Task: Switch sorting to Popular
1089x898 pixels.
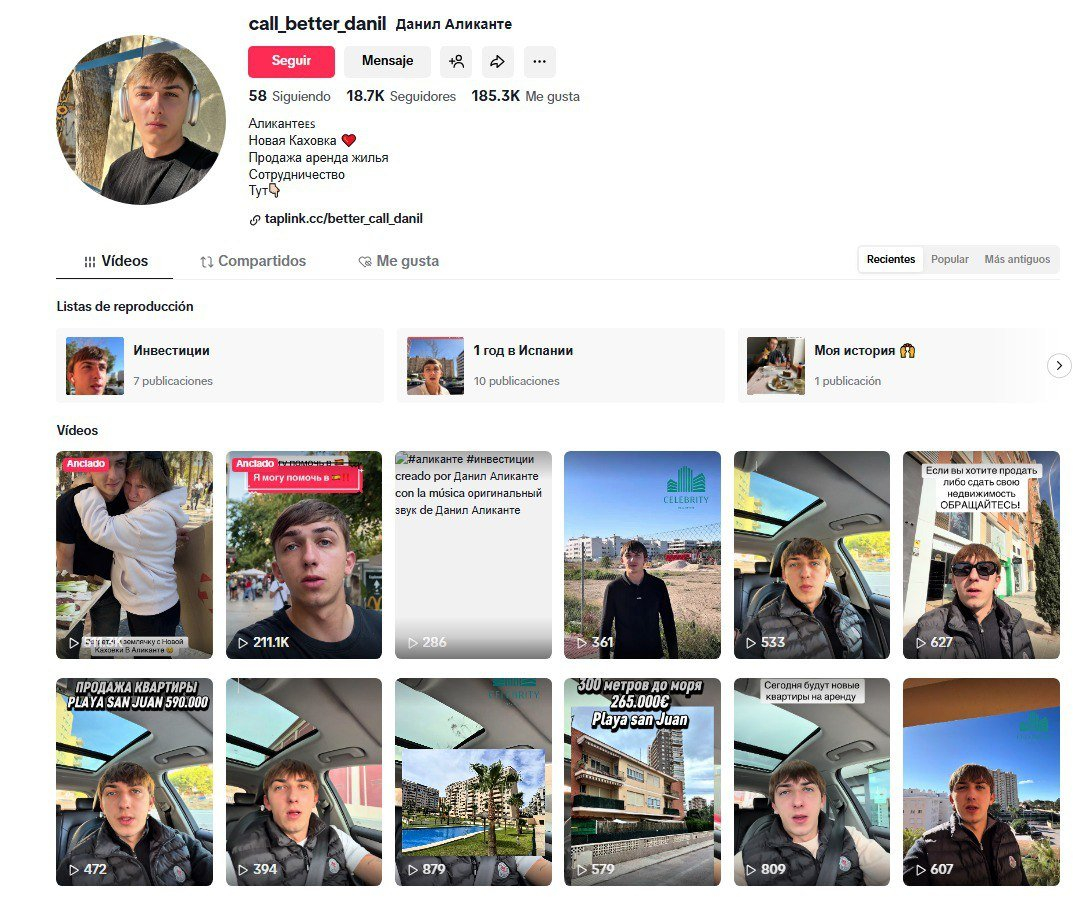Action: coord(949,259)
